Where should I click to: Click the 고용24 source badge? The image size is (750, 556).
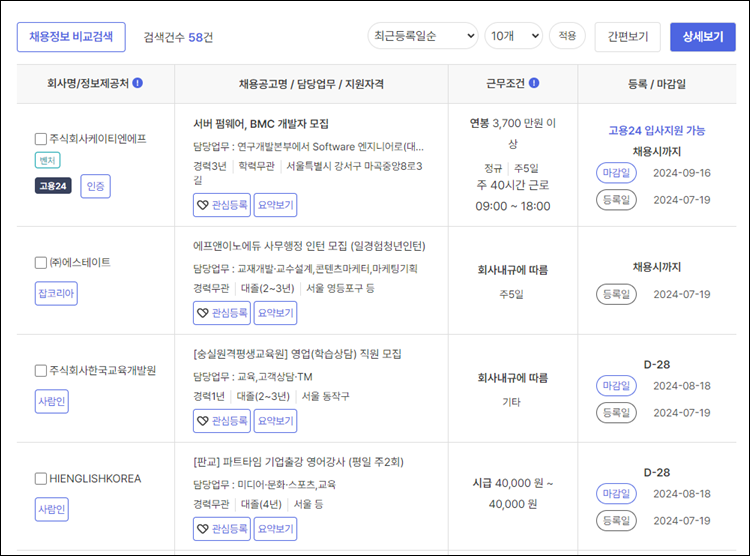point(53,186)
